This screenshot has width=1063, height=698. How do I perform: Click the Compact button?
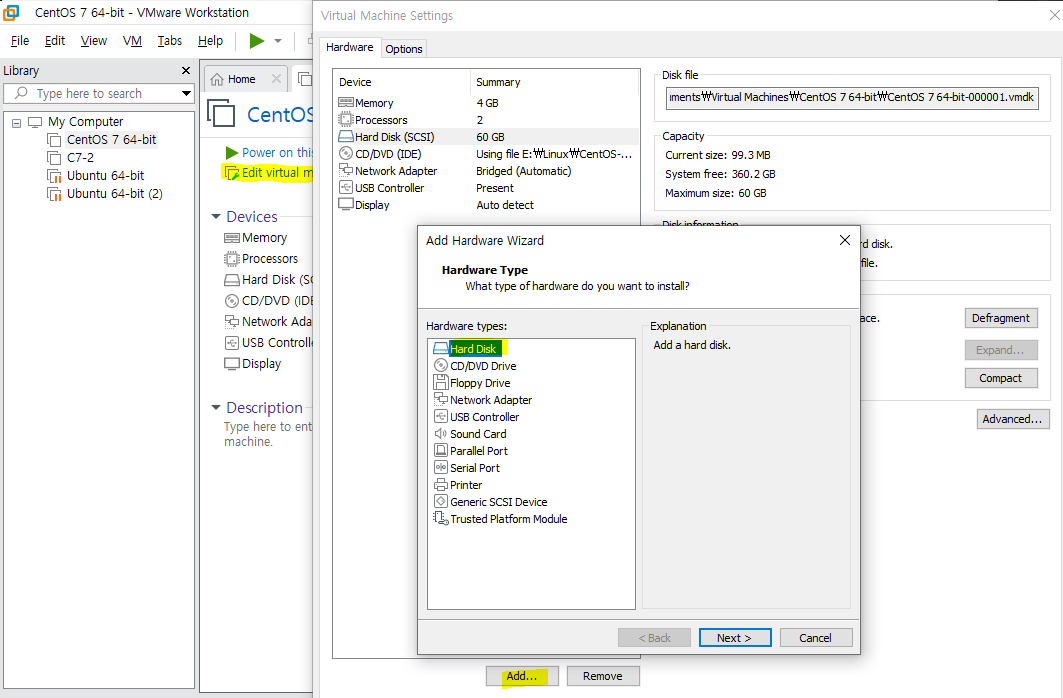(x=1001, y=378)
